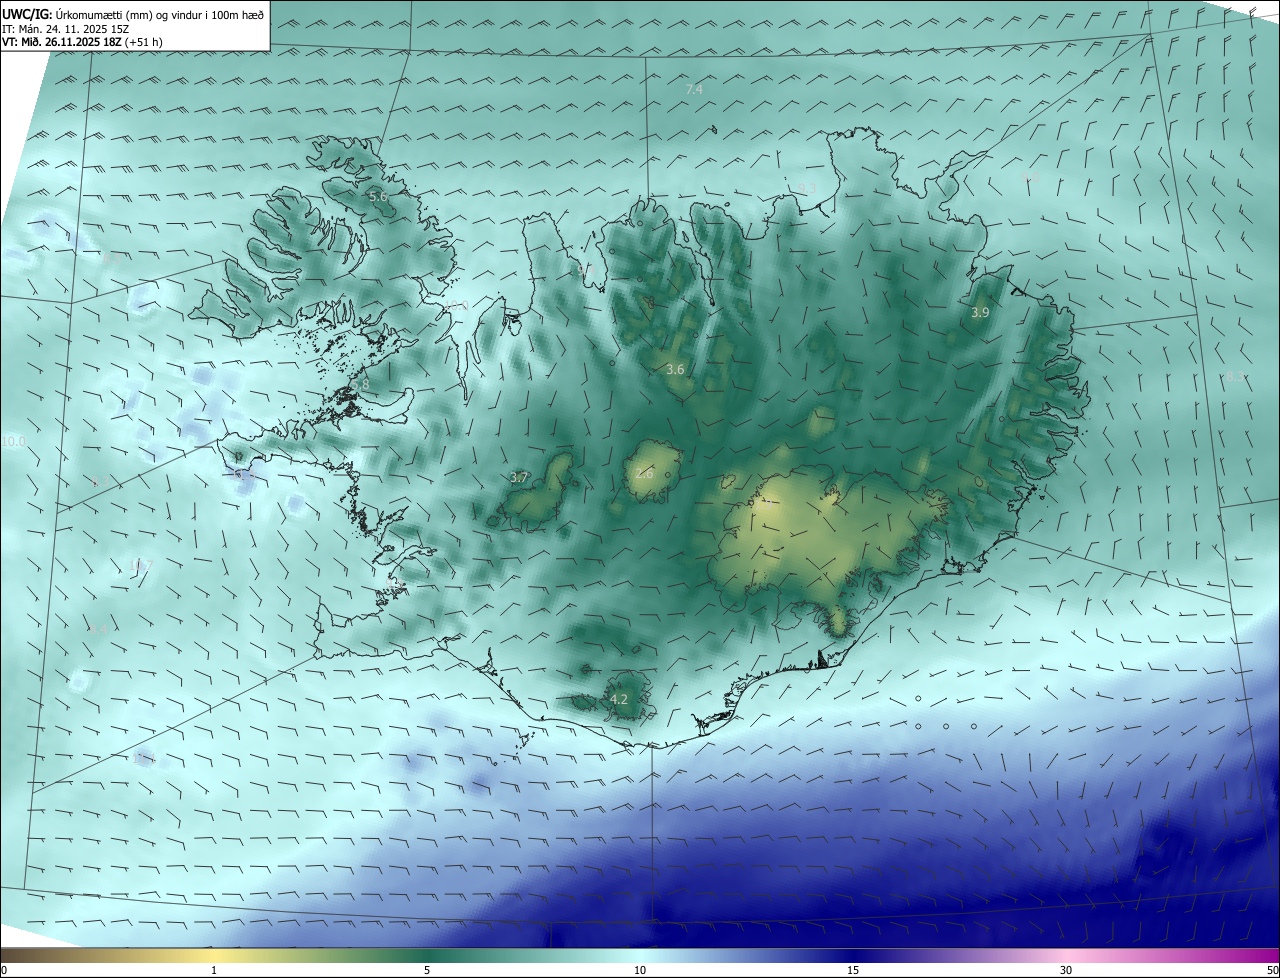Image resolution: width=1280 pixels, height=978 pixels.
Task: Click the 5 label on the colour scale
Action: point(427,970)
